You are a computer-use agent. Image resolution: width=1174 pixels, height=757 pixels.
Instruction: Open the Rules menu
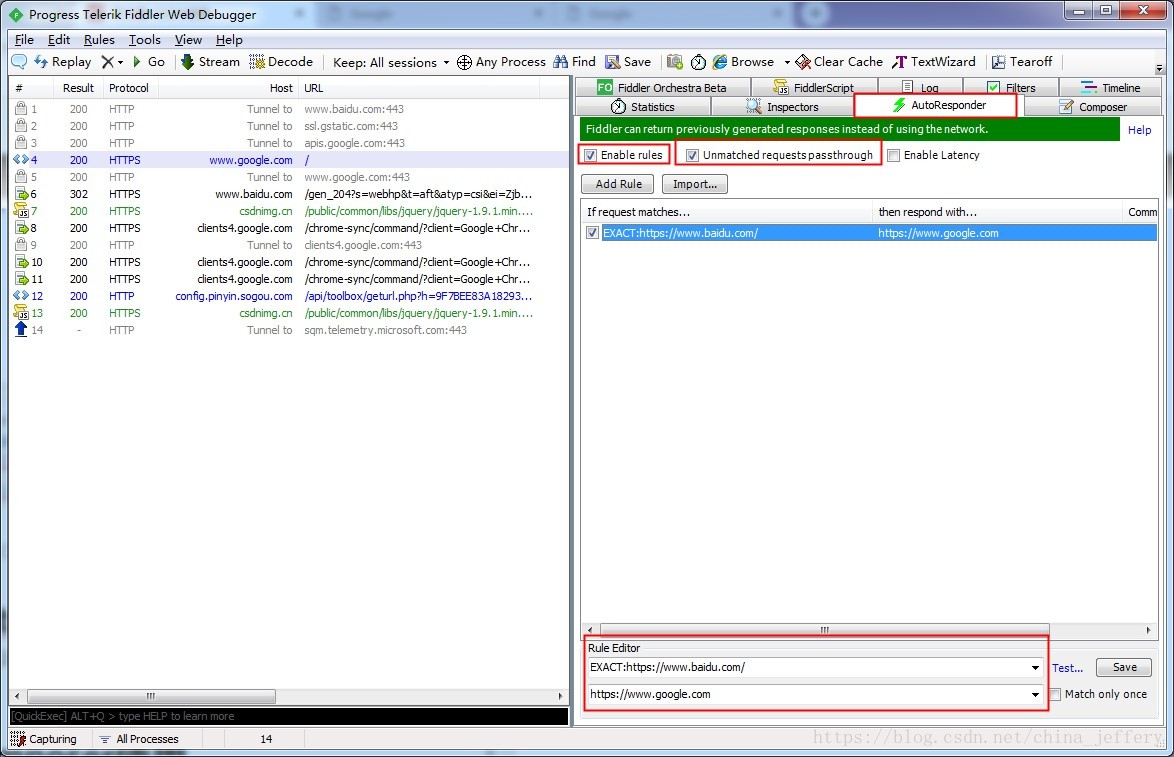99,40
